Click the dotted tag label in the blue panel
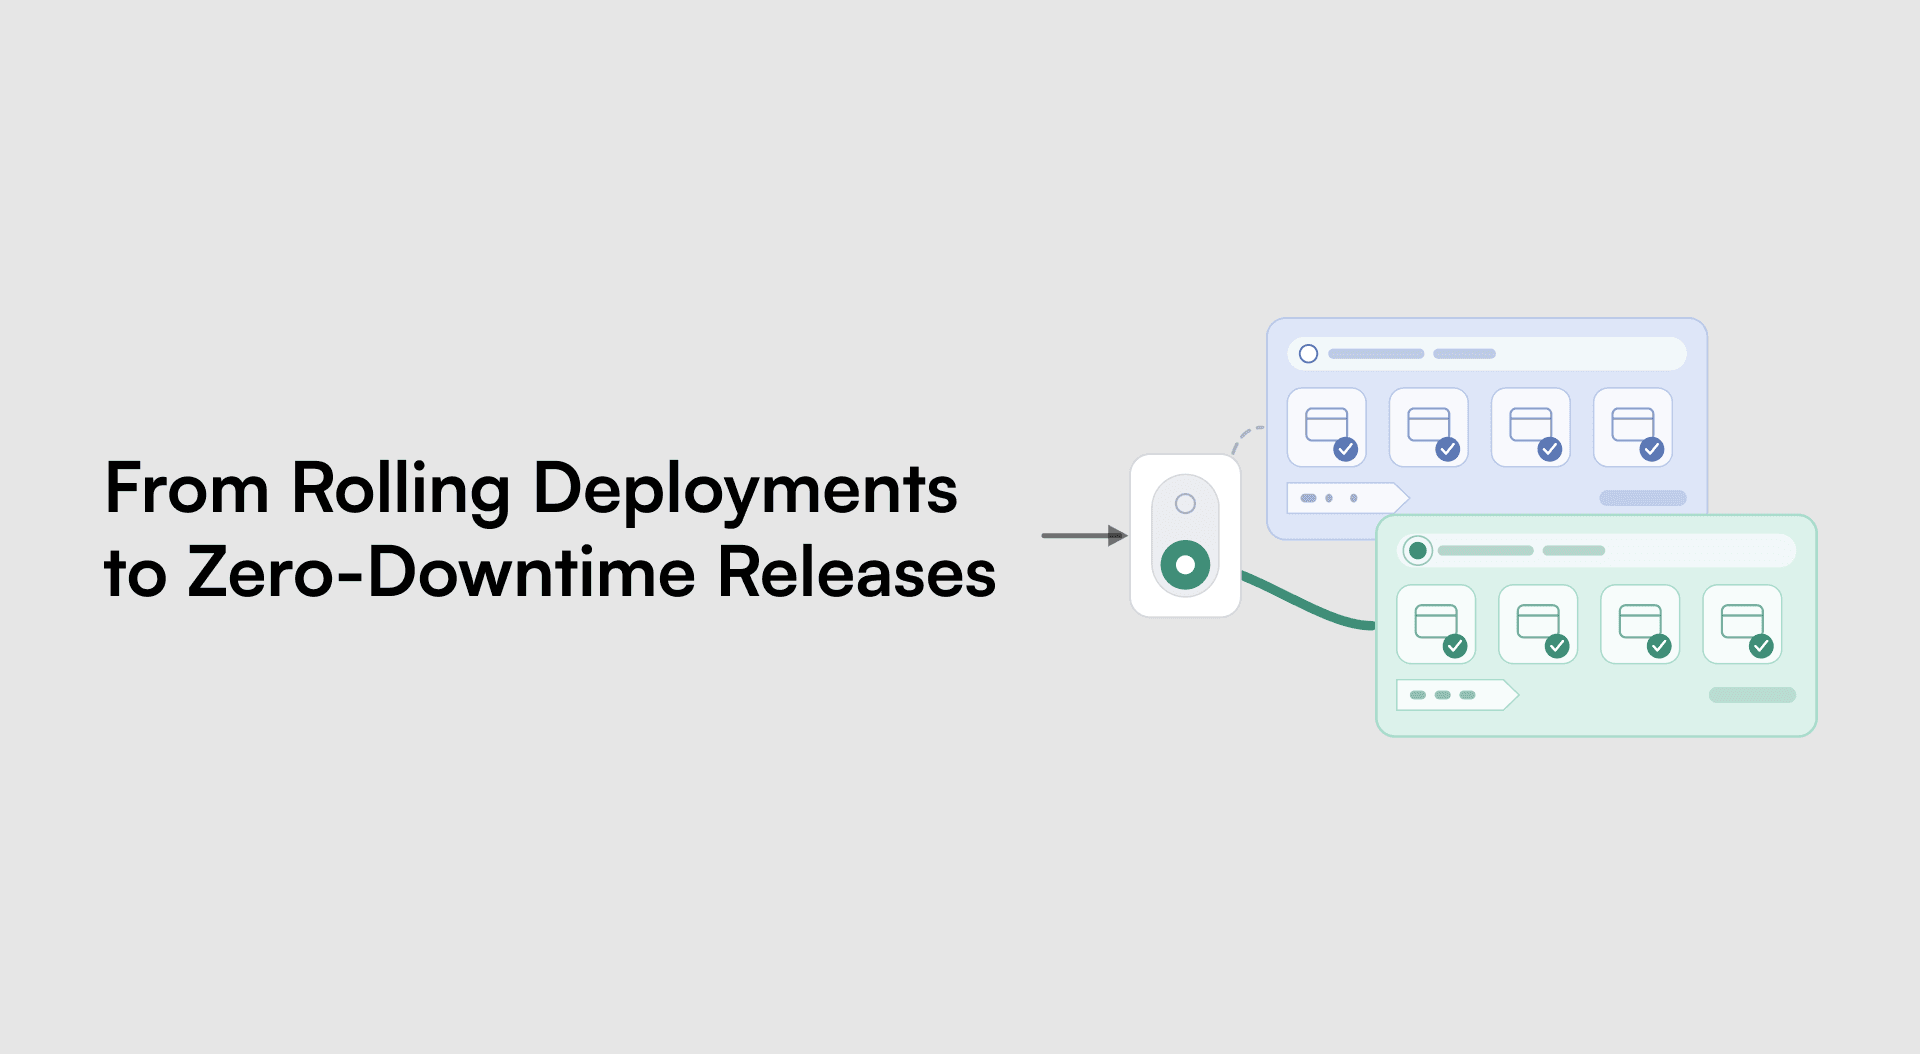Screen dimensions: 1920x1054 coord(1347,498)
